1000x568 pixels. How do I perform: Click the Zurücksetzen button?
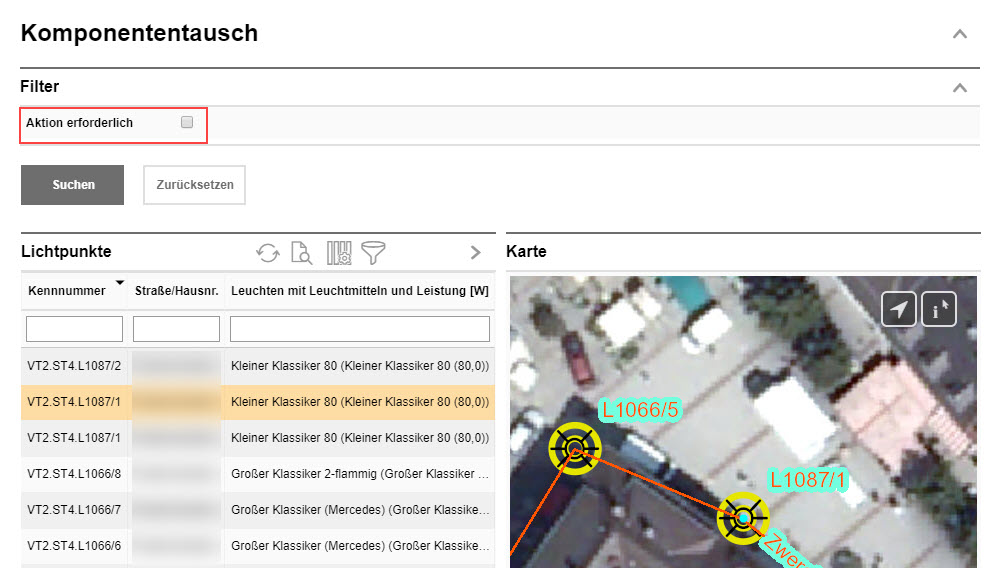coord(195,185)
